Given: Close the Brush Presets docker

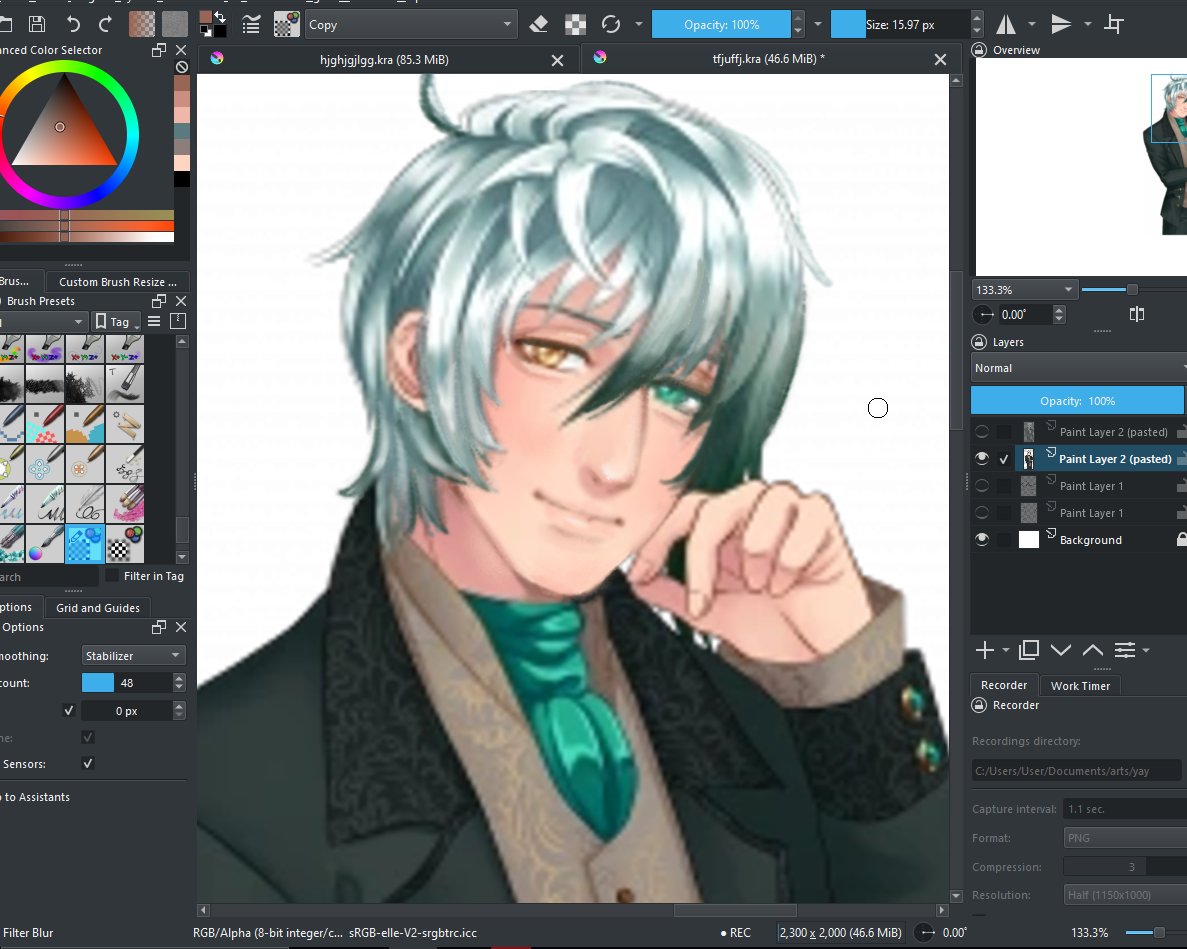Looking at the screenshot, I should pyautogui.click(x=181, y=301).
